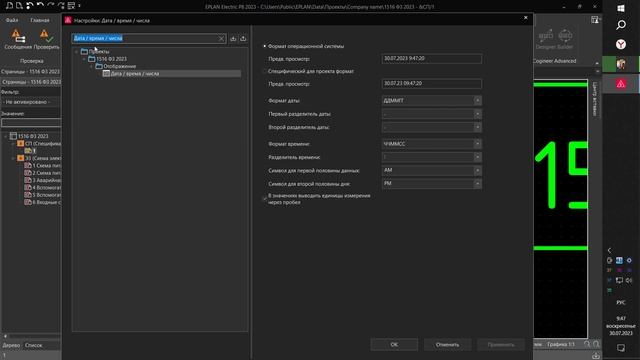Toggle units of measurement via space checkbox

(264, 199)
